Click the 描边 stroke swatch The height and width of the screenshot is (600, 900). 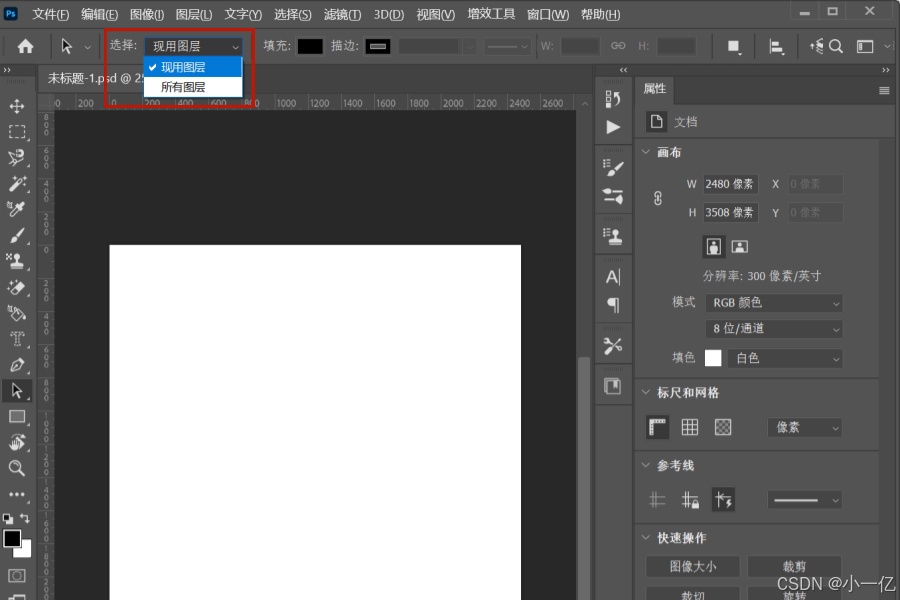(378, 46)
